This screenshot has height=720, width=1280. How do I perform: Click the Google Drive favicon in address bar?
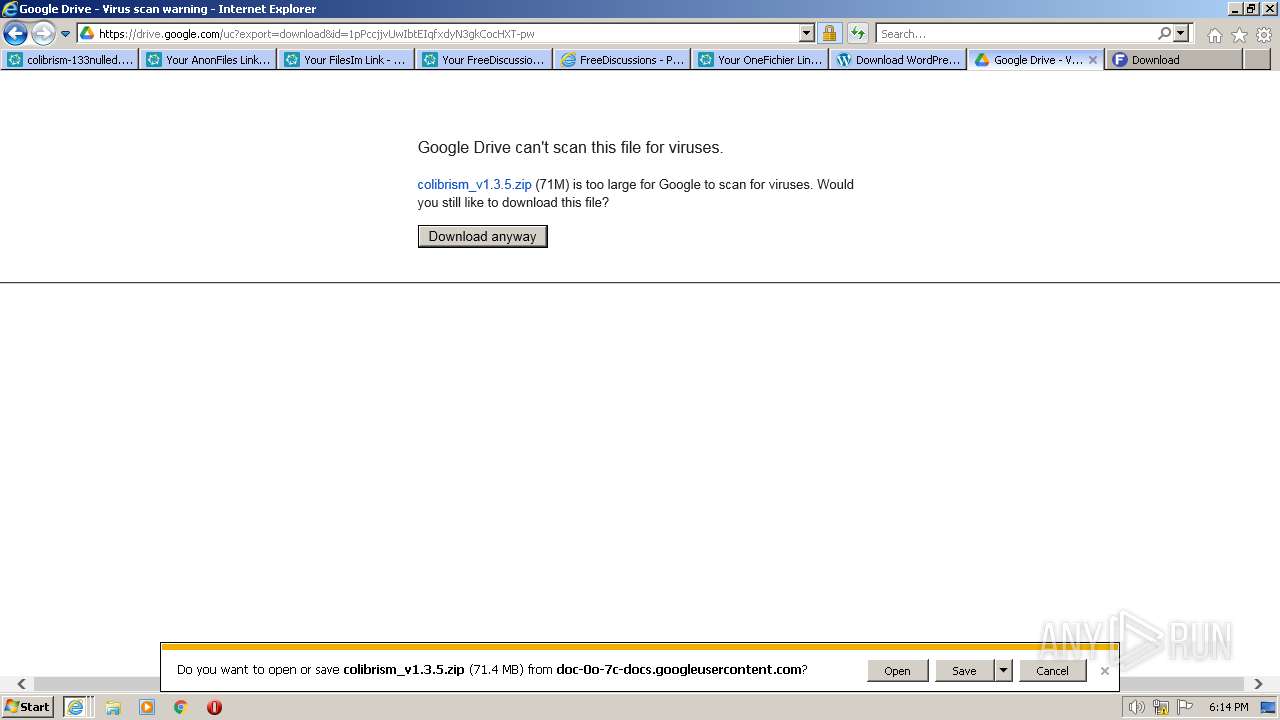tap(87, 33)
